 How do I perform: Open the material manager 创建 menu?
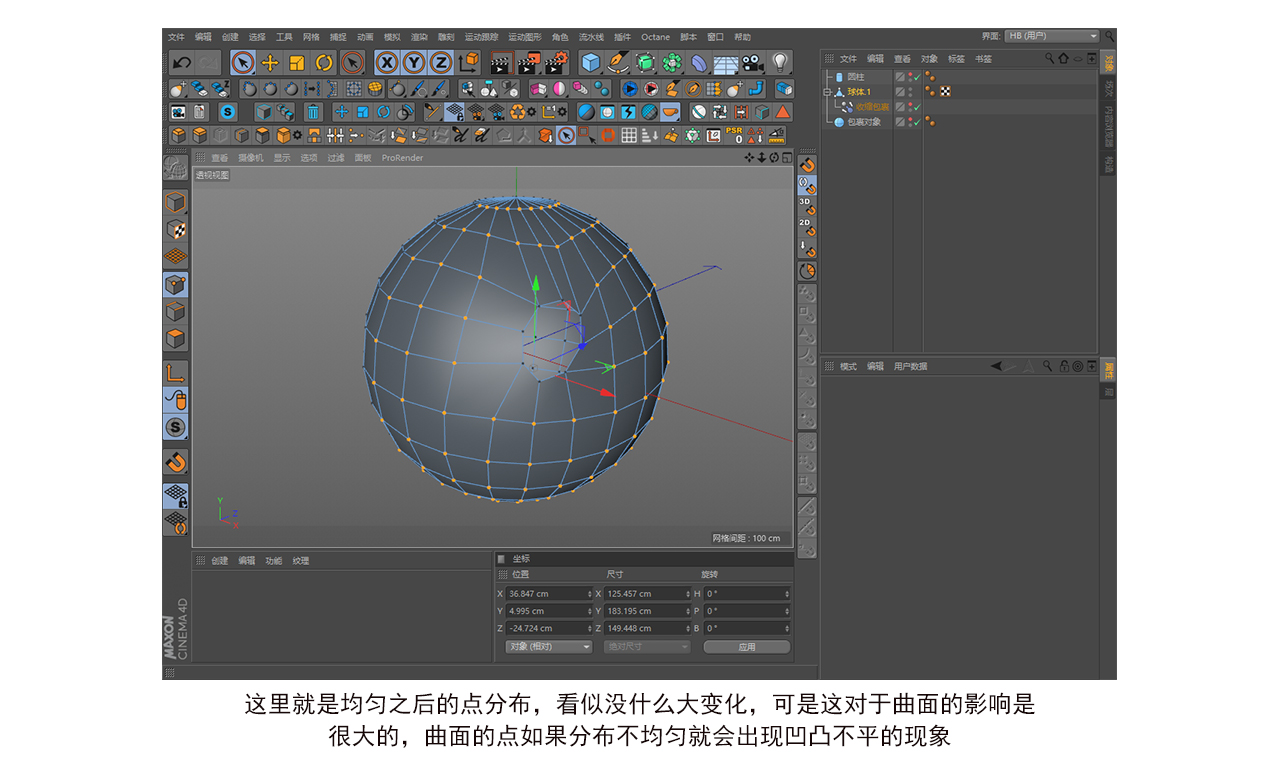(219, 561)
